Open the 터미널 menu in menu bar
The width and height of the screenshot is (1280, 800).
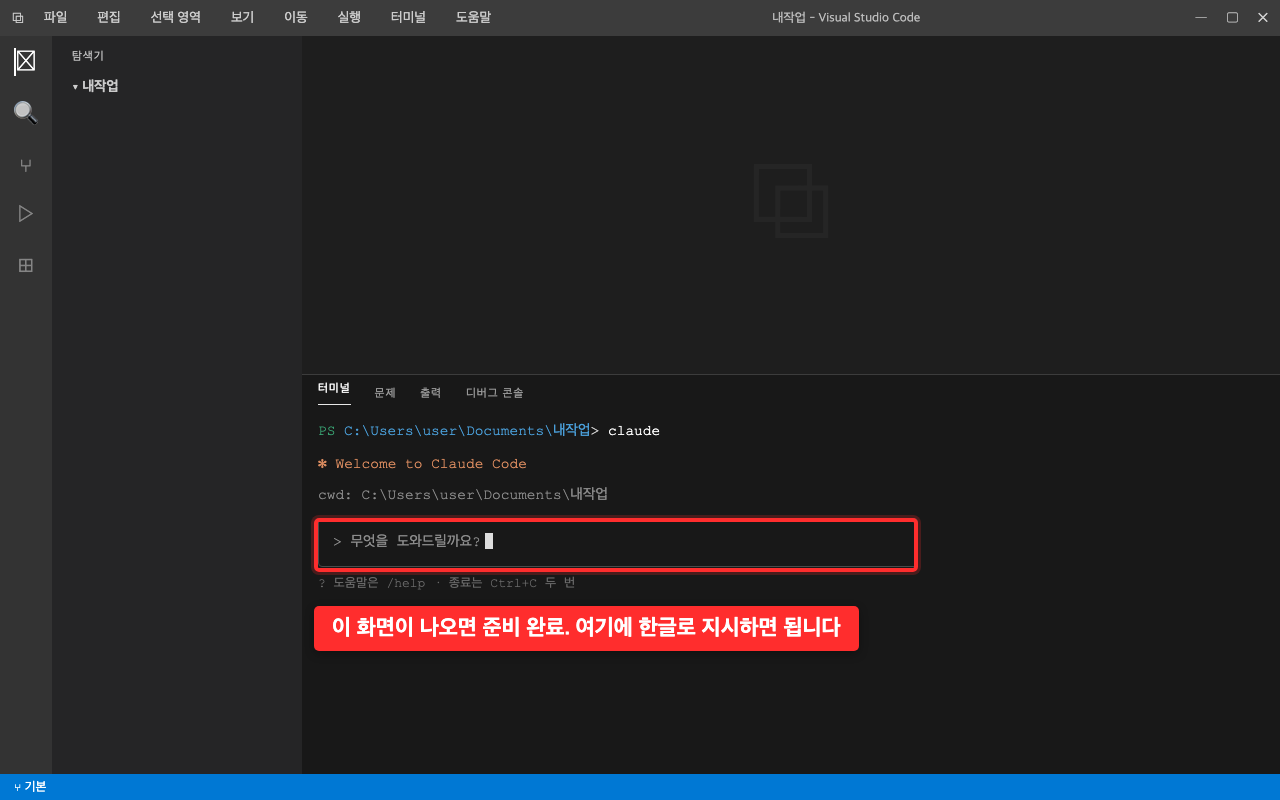(x=408, y=17)
